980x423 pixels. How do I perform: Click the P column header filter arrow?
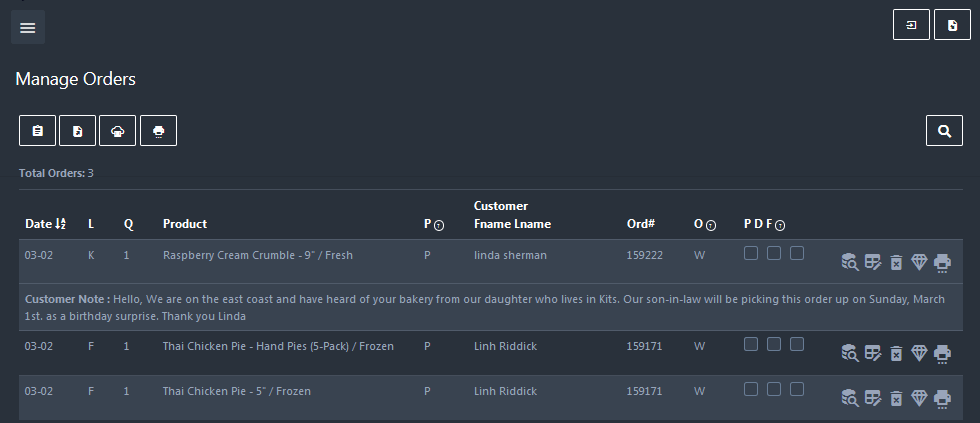click(x=439, y=226)
